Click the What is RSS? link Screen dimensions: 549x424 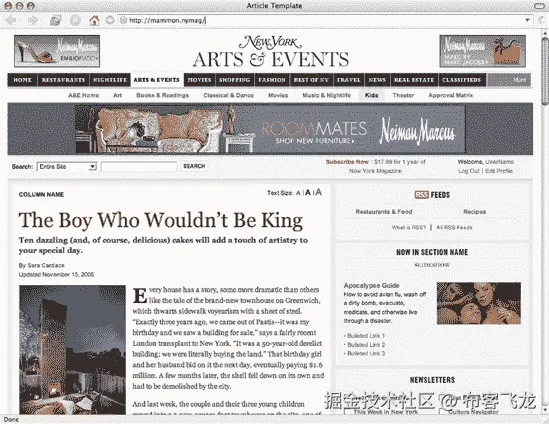pos(409,228)
